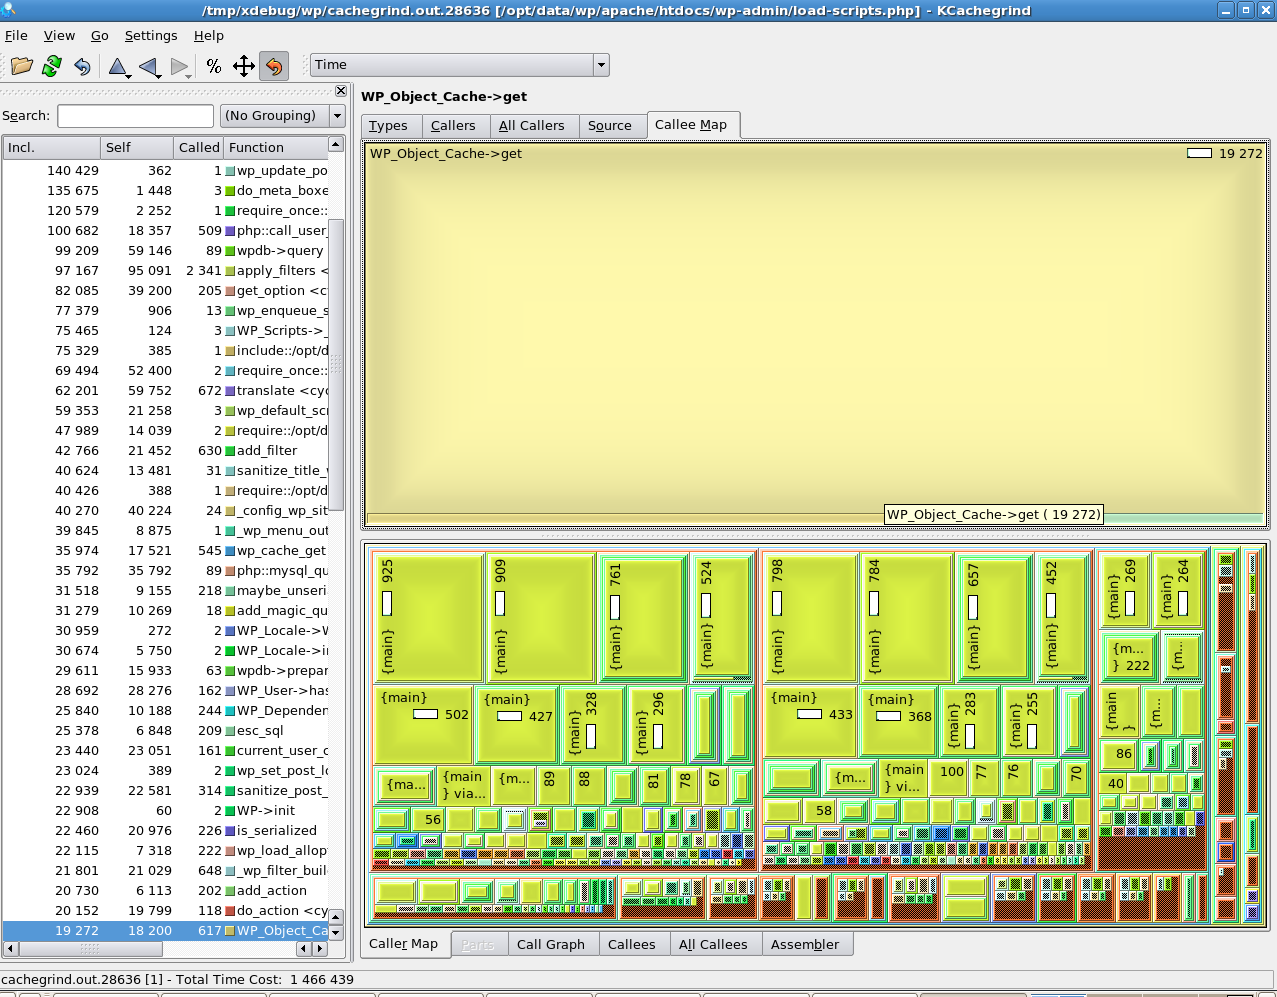Screen dimensions: 1277x997
Task: Navigate back with the left triangle icon
Action: coord(149,67)
